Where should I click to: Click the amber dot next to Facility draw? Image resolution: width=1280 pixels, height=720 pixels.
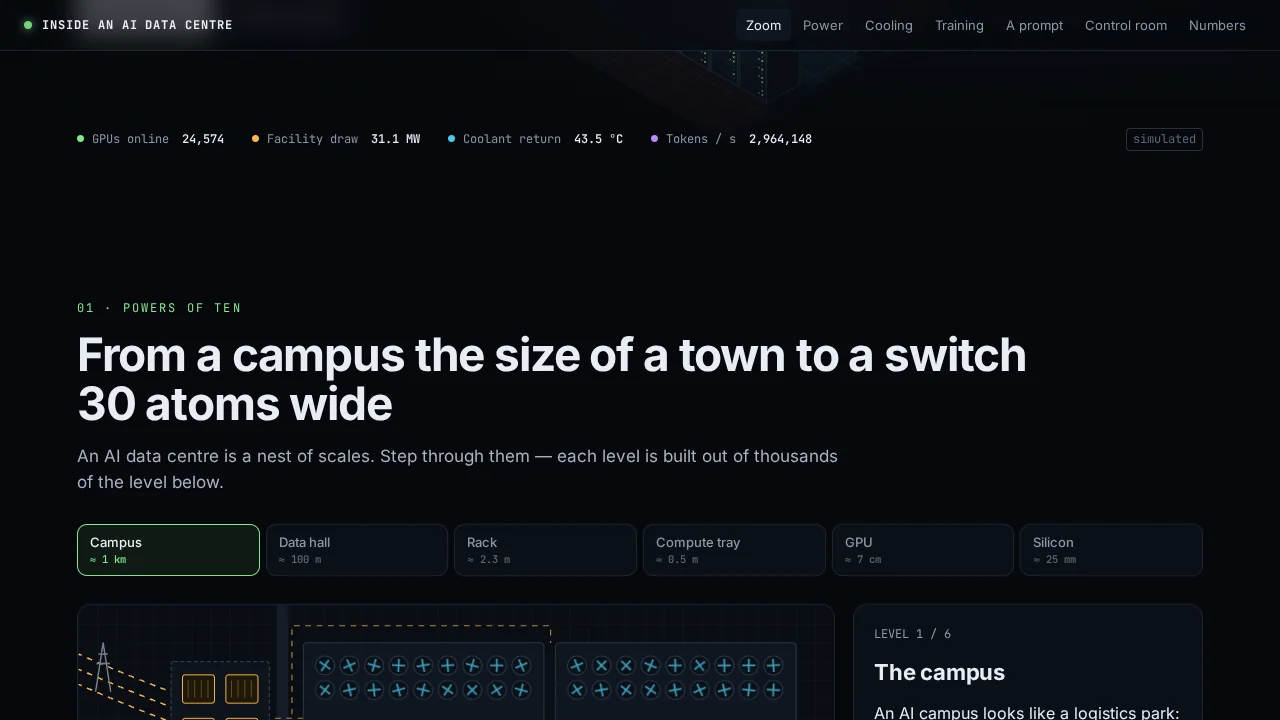(256, 139)
